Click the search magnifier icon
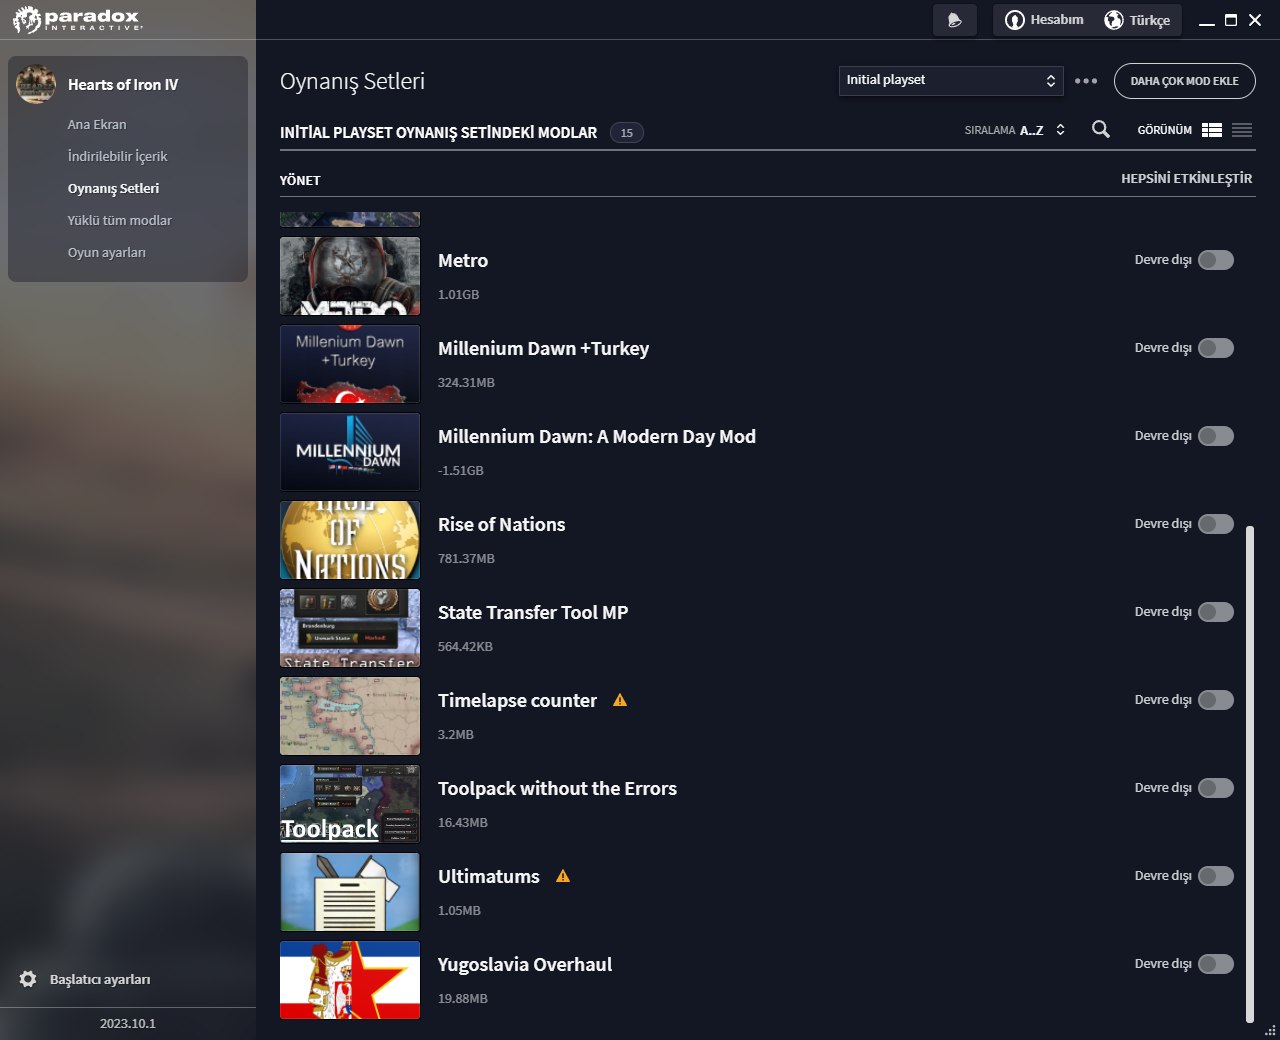Image resolution: width=1280 pixels, height=1040 pixels. (x=1101, y=129)
